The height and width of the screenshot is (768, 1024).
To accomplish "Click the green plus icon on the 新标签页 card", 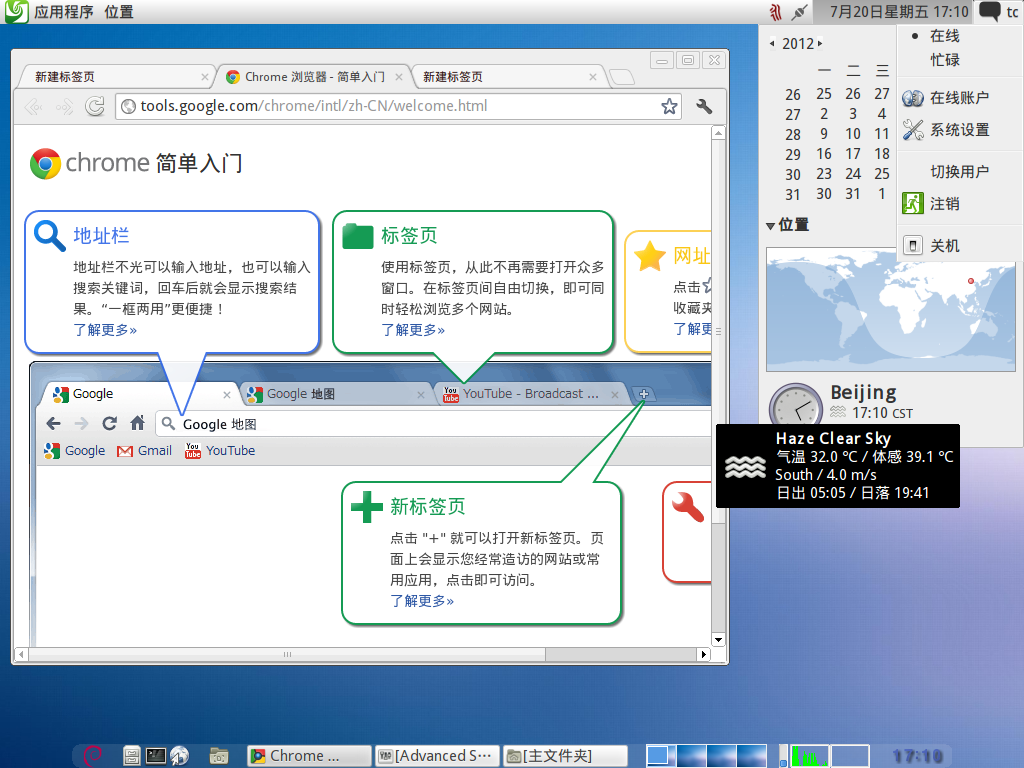I will tap(366, 507).
